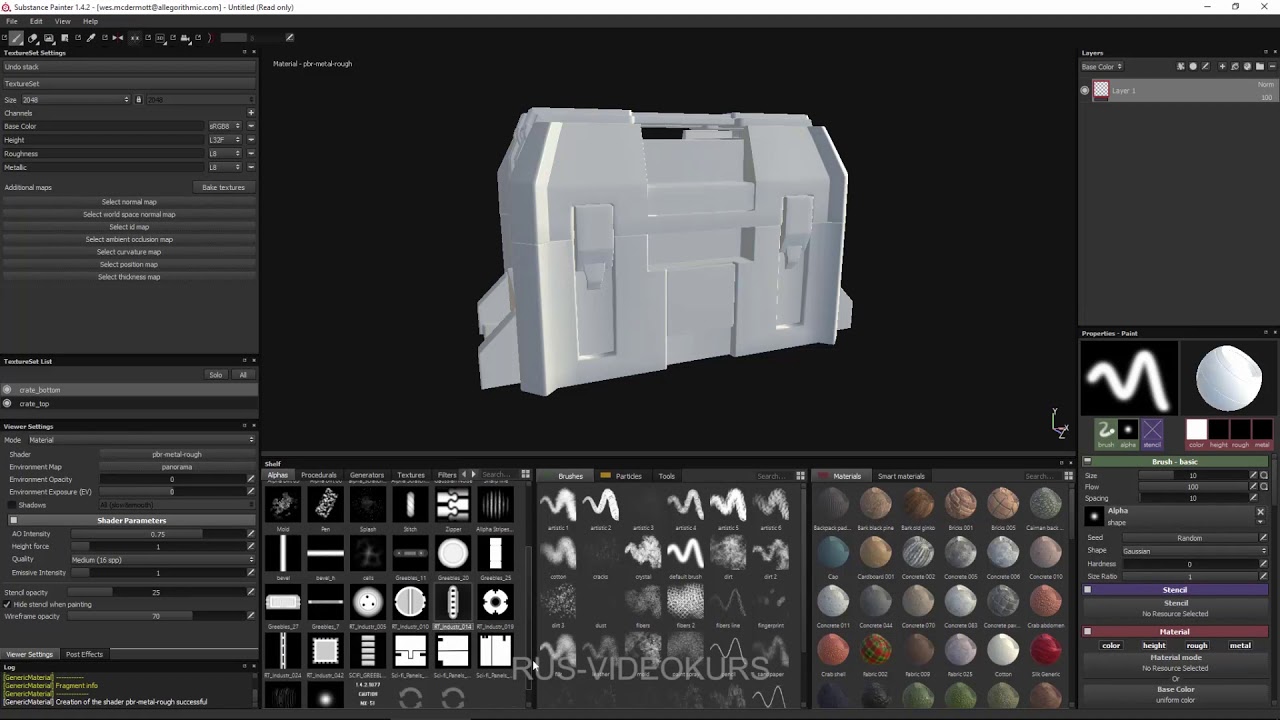This screenshot has width=1280, height=720.
Task: Add an effect in Layers panel
Action: (1181, 66)
